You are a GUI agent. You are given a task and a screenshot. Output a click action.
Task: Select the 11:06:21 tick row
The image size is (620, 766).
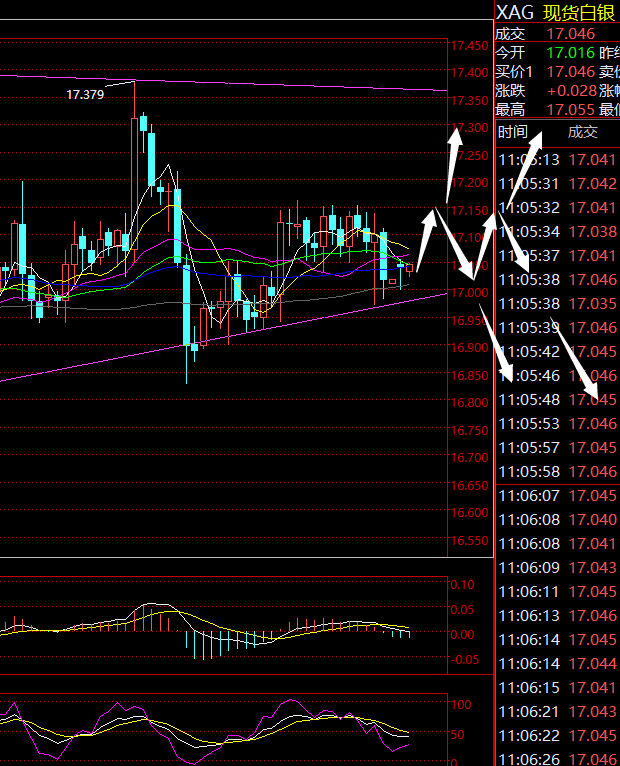(x=558, y=711)
